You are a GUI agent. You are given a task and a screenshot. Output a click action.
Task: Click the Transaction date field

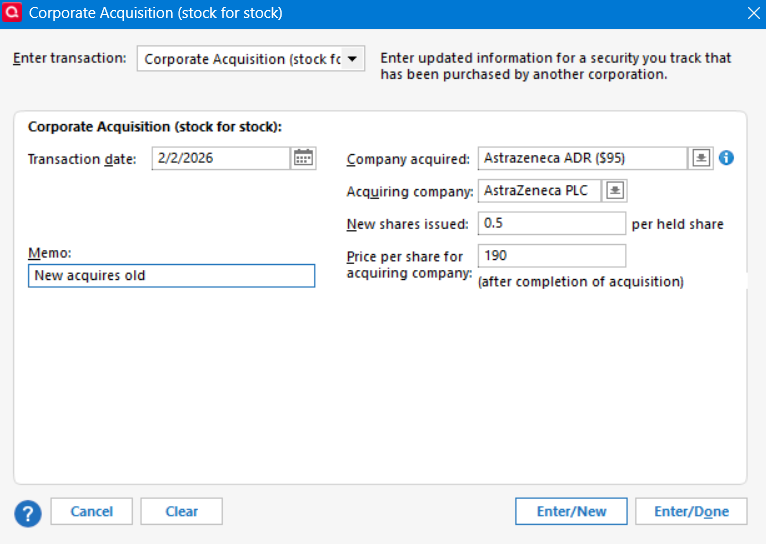[221, 158]
